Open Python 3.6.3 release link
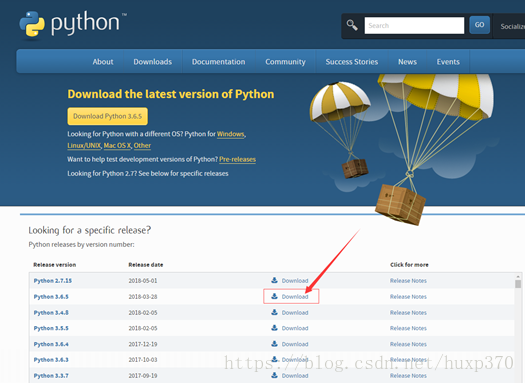The height and width of the screenshot is (383, 525). click(x=51, y=360)
